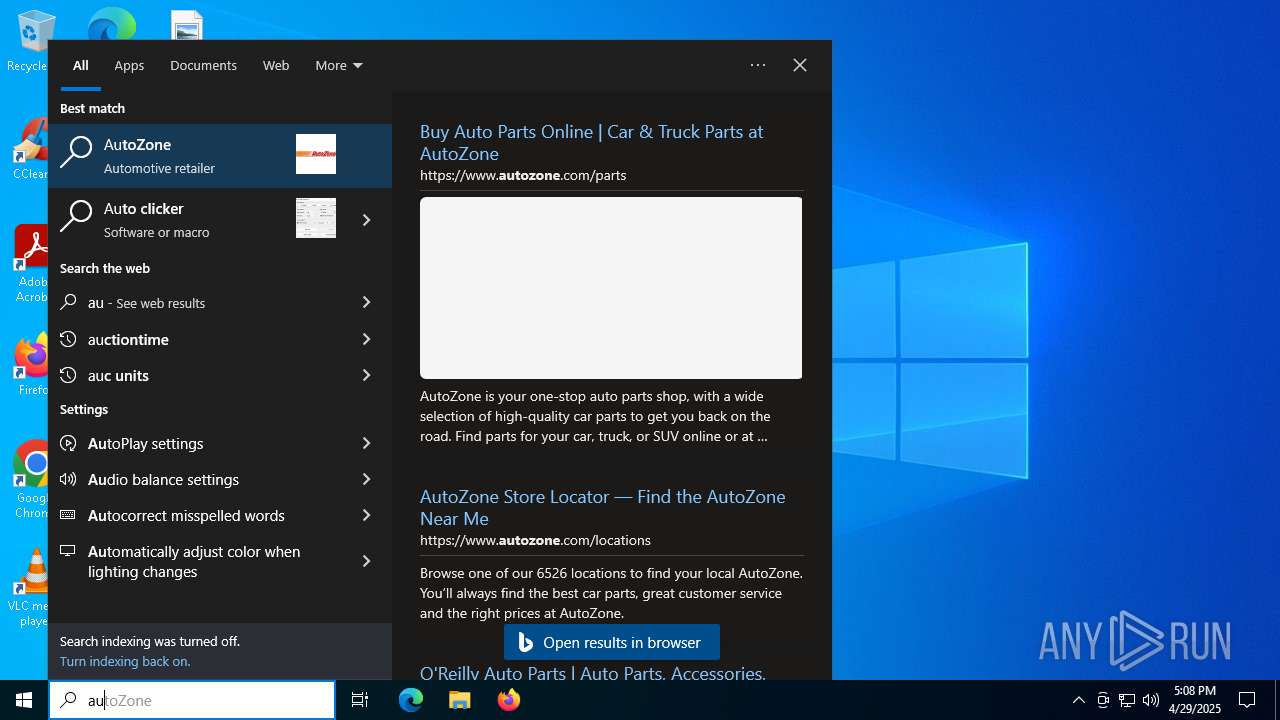This screenshot has height=720, width=1280.
Task: Open the Action Center notifications icon
Action: click(x=1247, y=700)
